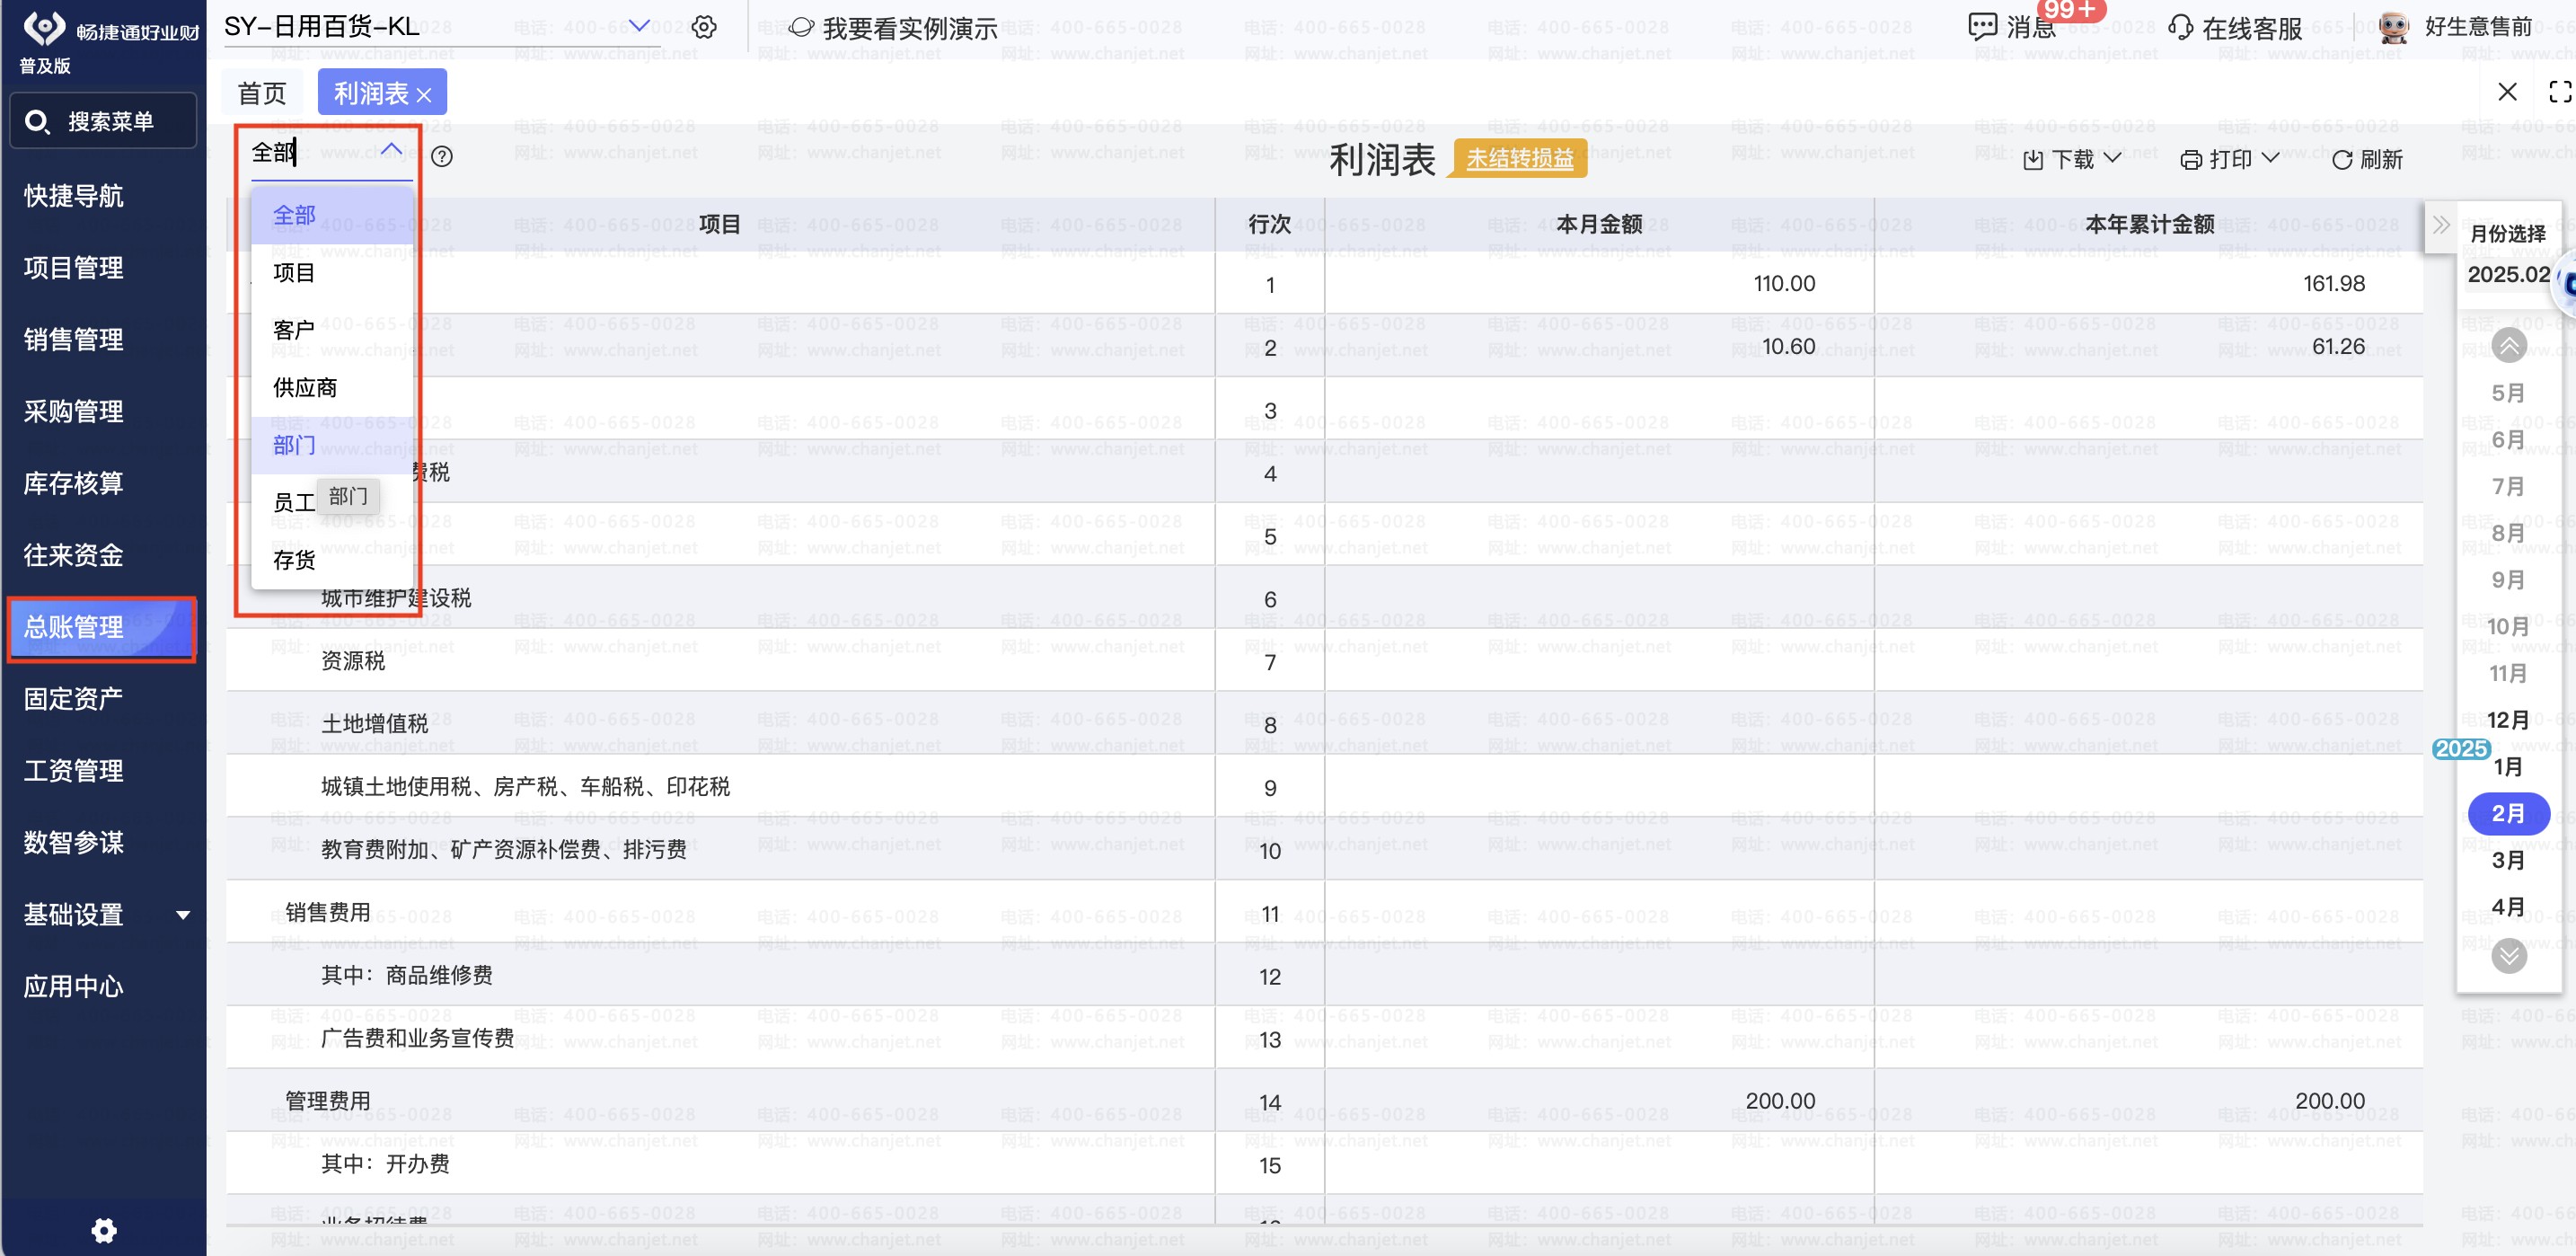Select 部门 in the dimension list
Image resolution: width=2576 pixels, height=1256 pixels.
(294, 445)
